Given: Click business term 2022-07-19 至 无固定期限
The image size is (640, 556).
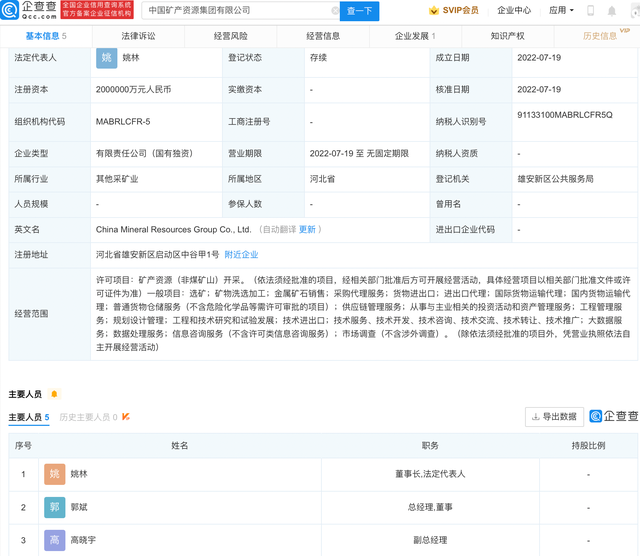Looking at the screenshot, I should coord(359,153).
